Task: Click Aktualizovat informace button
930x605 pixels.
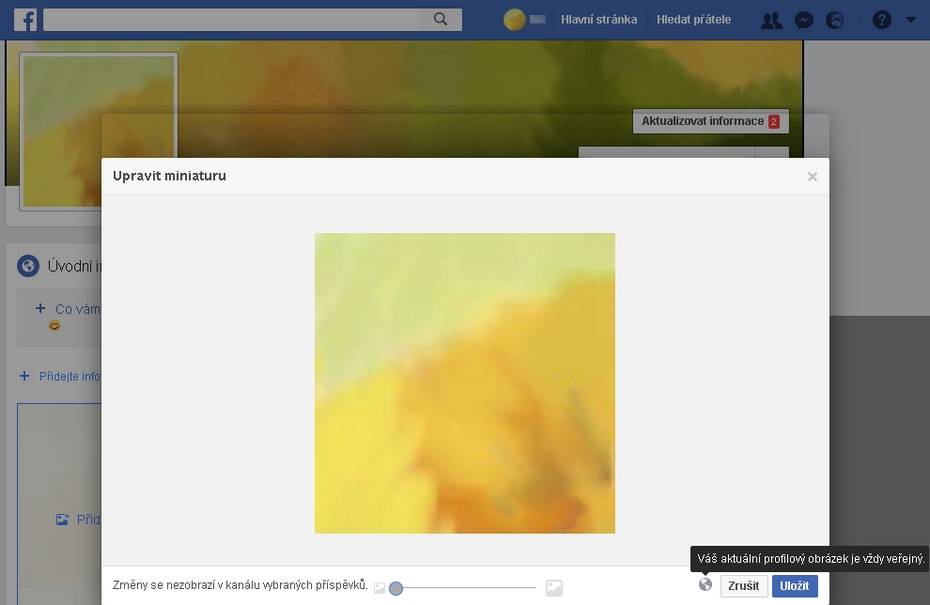Action: 711,121
